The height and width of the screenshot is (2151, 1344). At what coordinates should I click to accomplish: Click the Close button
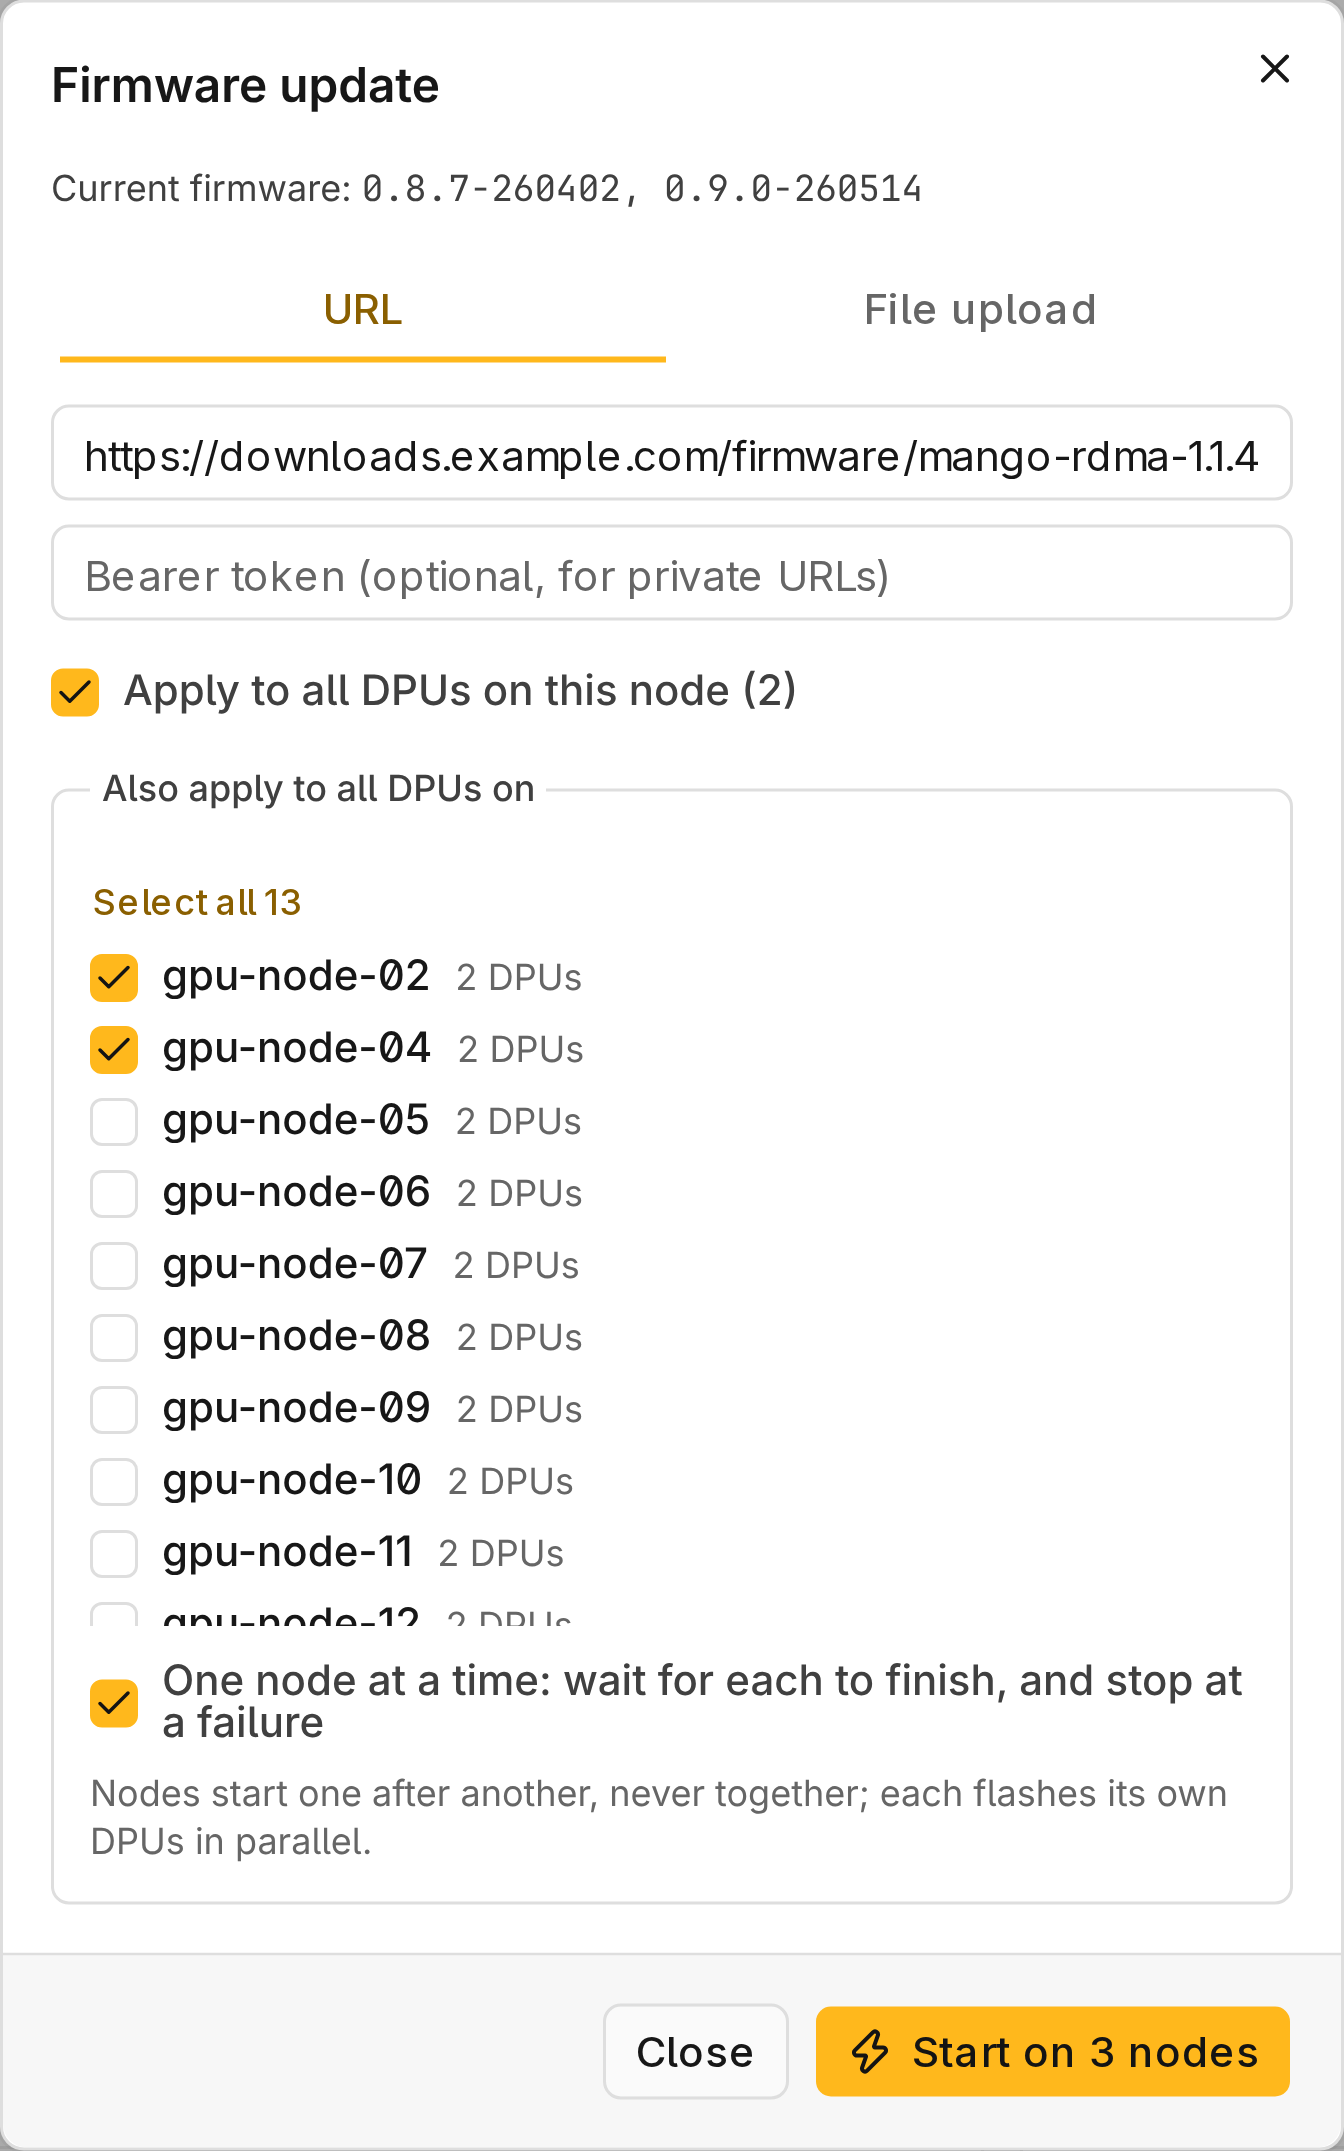coord(696,2051)
